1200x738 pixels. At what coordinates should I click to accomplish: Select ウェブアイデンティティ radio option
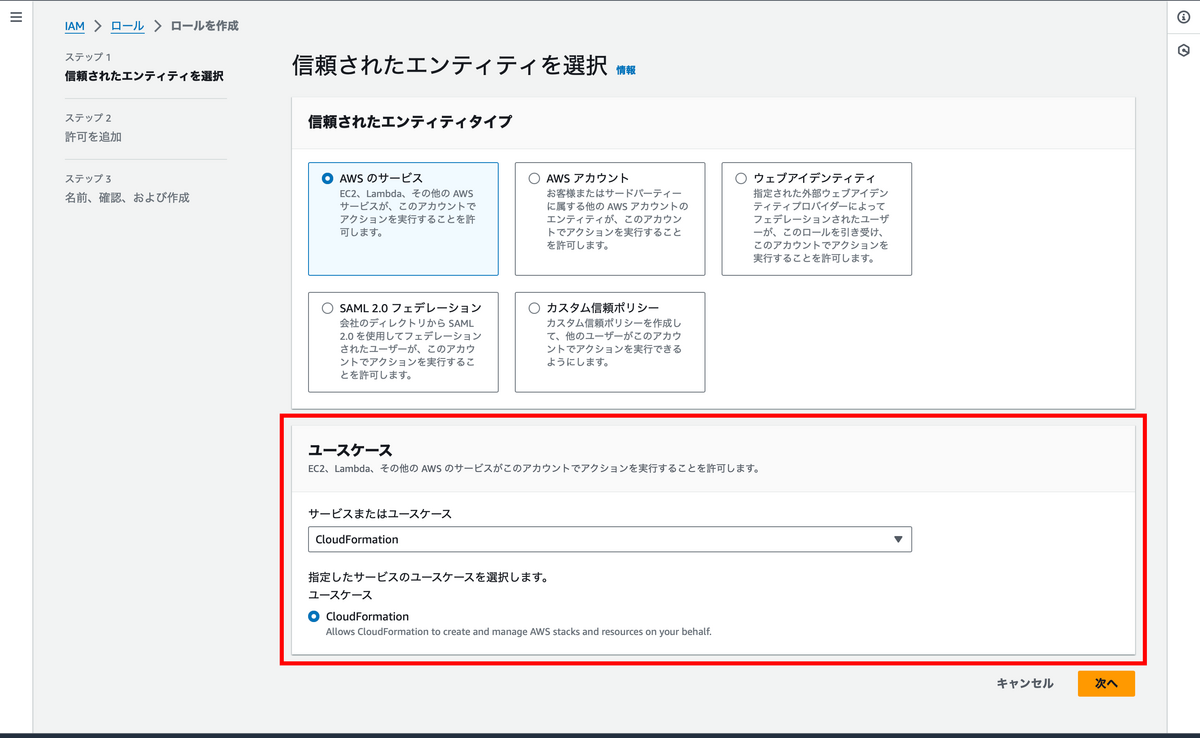(x=741, y=179)
